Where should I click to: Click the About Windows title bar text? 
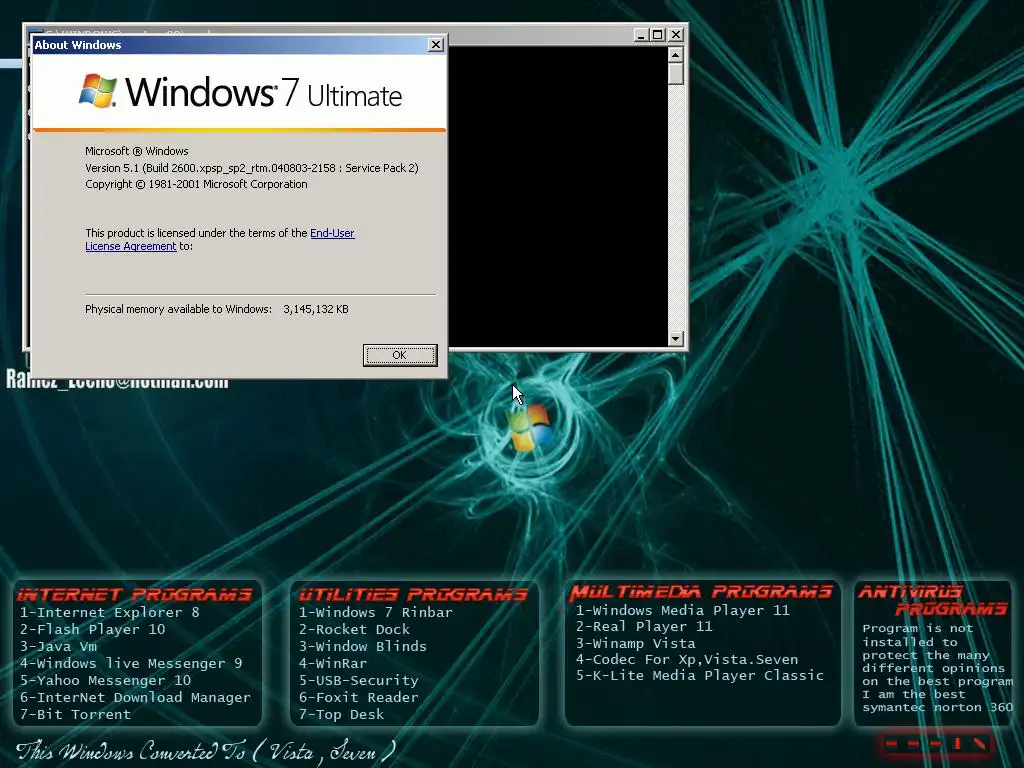click(78, 45)
